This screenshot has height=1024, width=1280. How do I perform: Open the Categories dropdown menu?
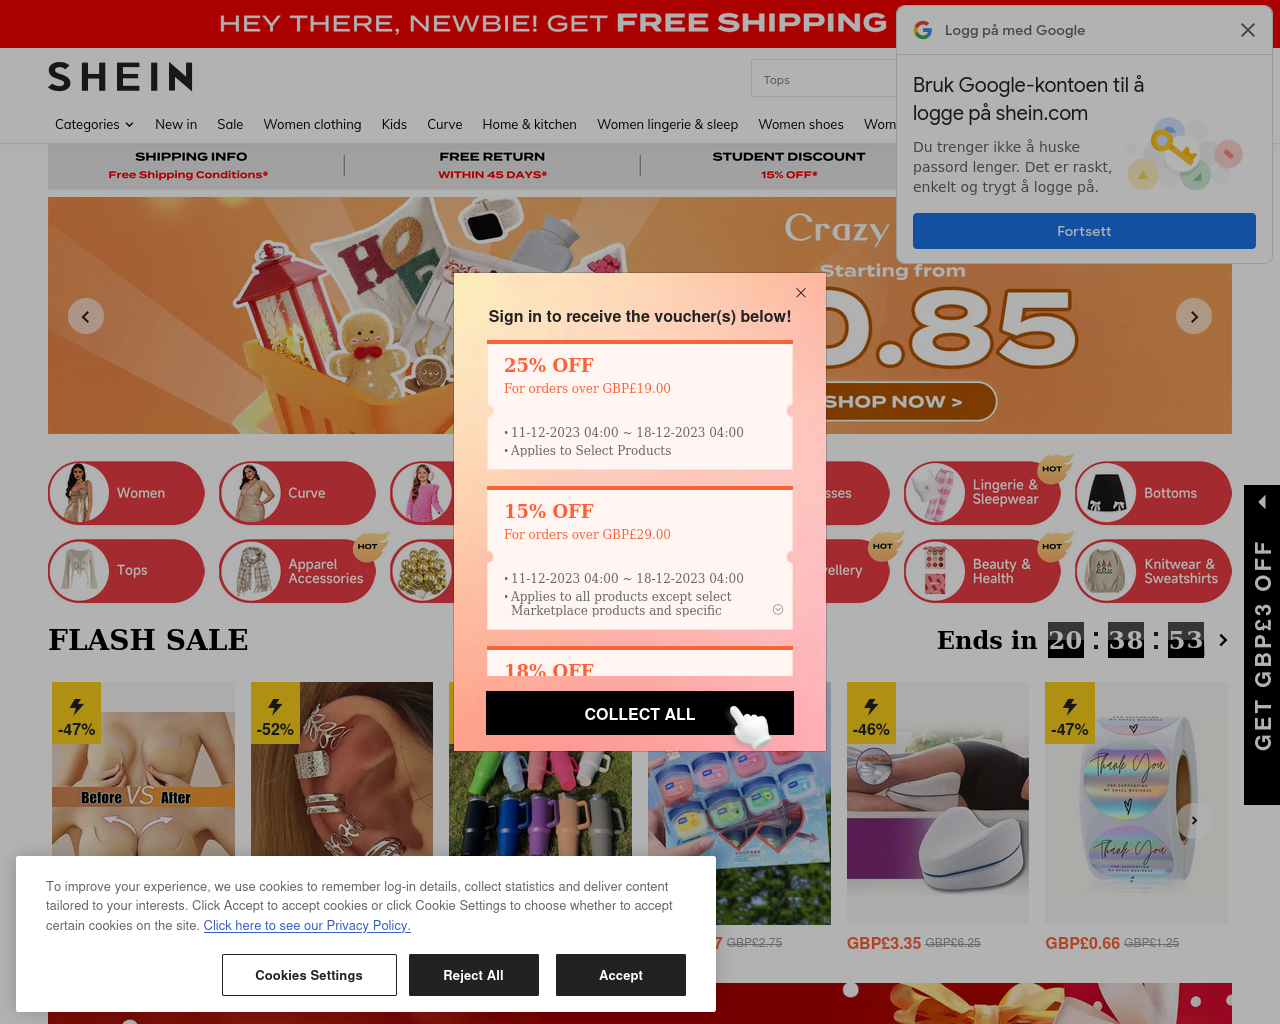(x=94, y=124)
